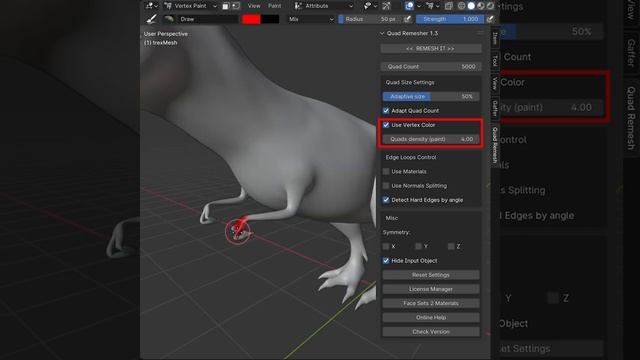The height and width of the screenshot is (360, 640).
Task: Open the Mix blend mode dropdown
Action: coord(311,19)
